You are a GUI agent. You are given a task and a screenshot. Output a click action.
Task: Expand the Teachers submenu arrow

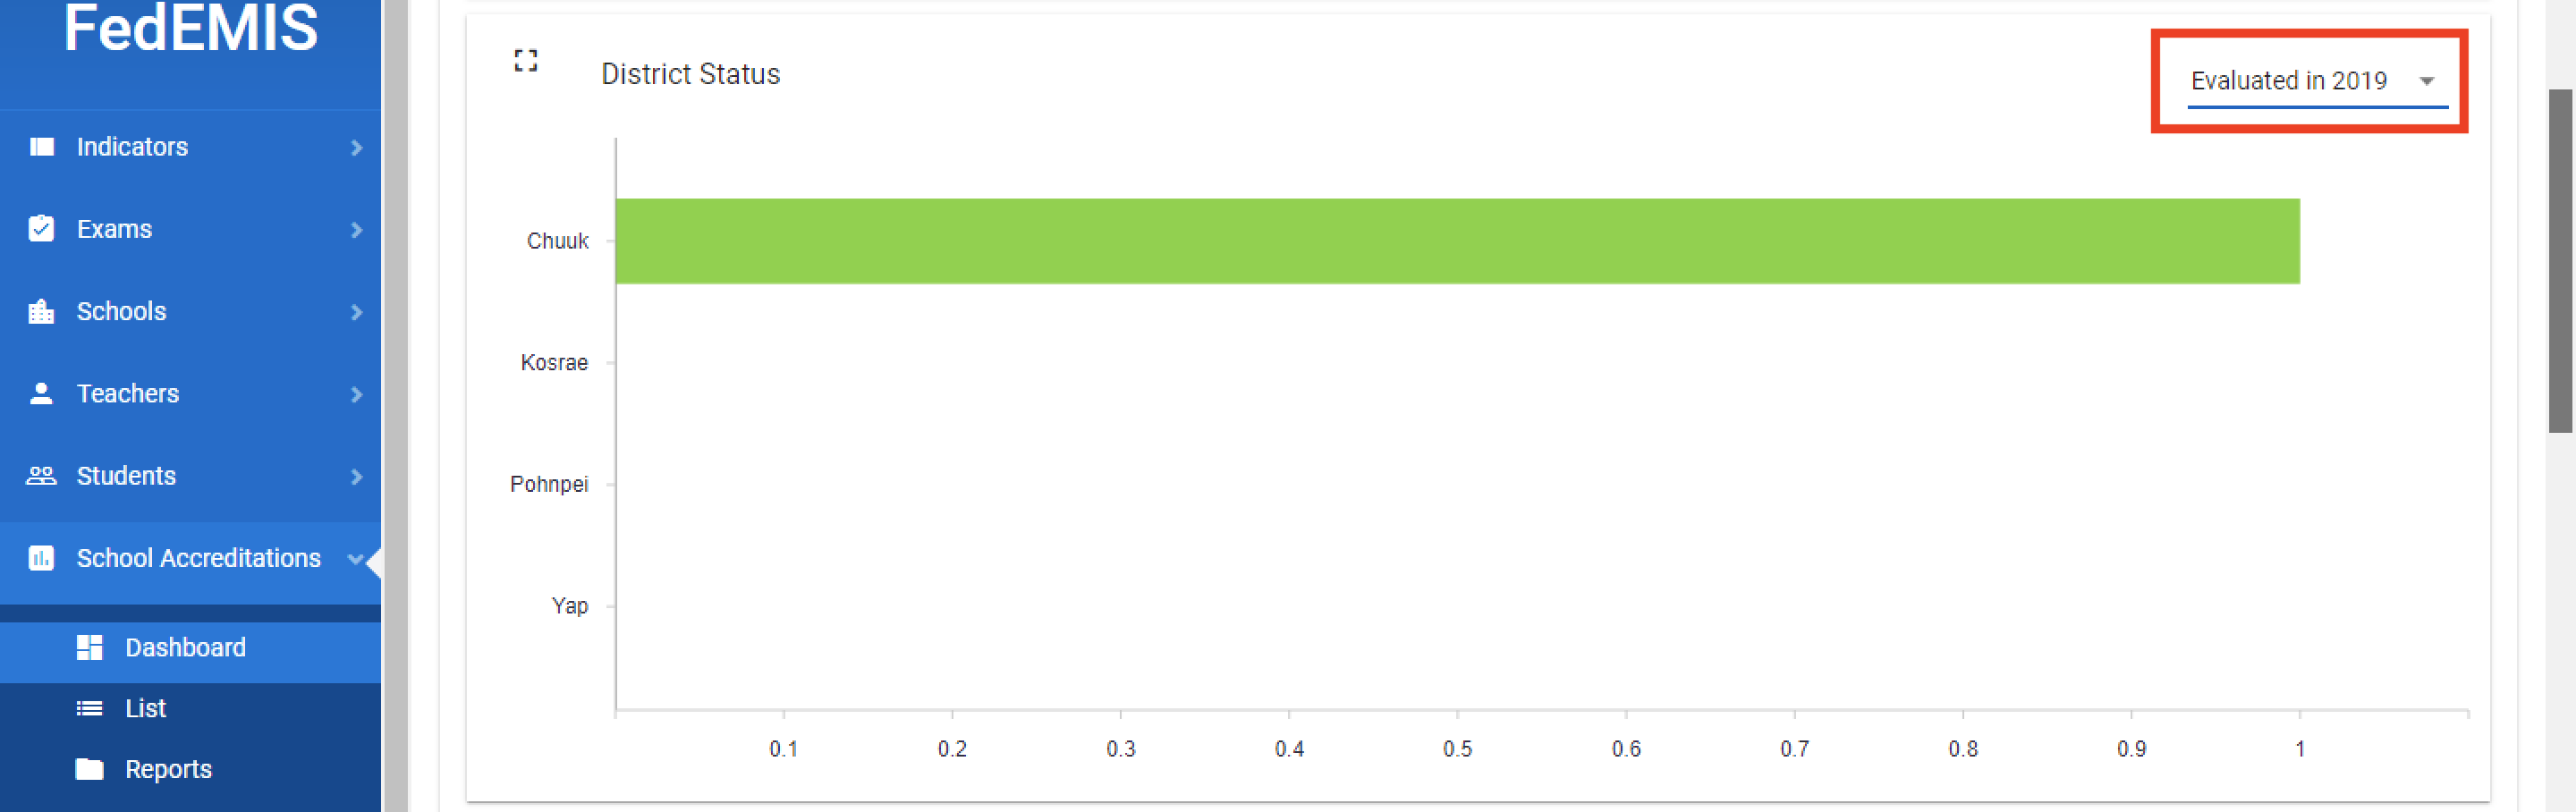click(356, 394)
